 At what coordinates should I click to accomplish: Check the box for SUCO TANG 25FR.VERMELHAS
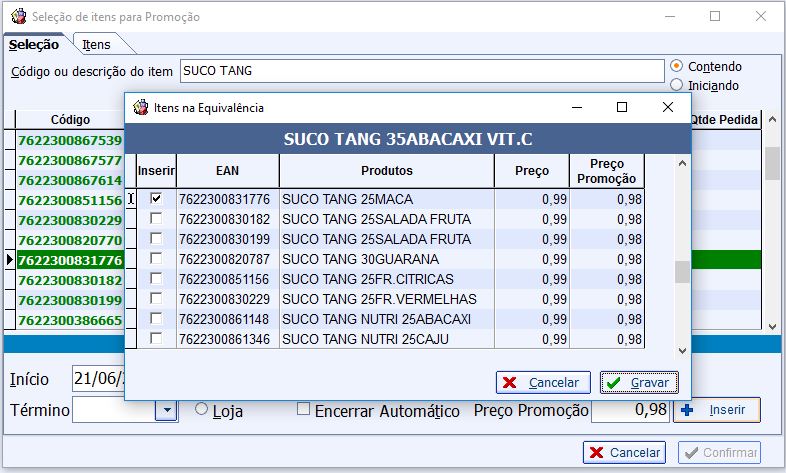click(x=156, y=299)
